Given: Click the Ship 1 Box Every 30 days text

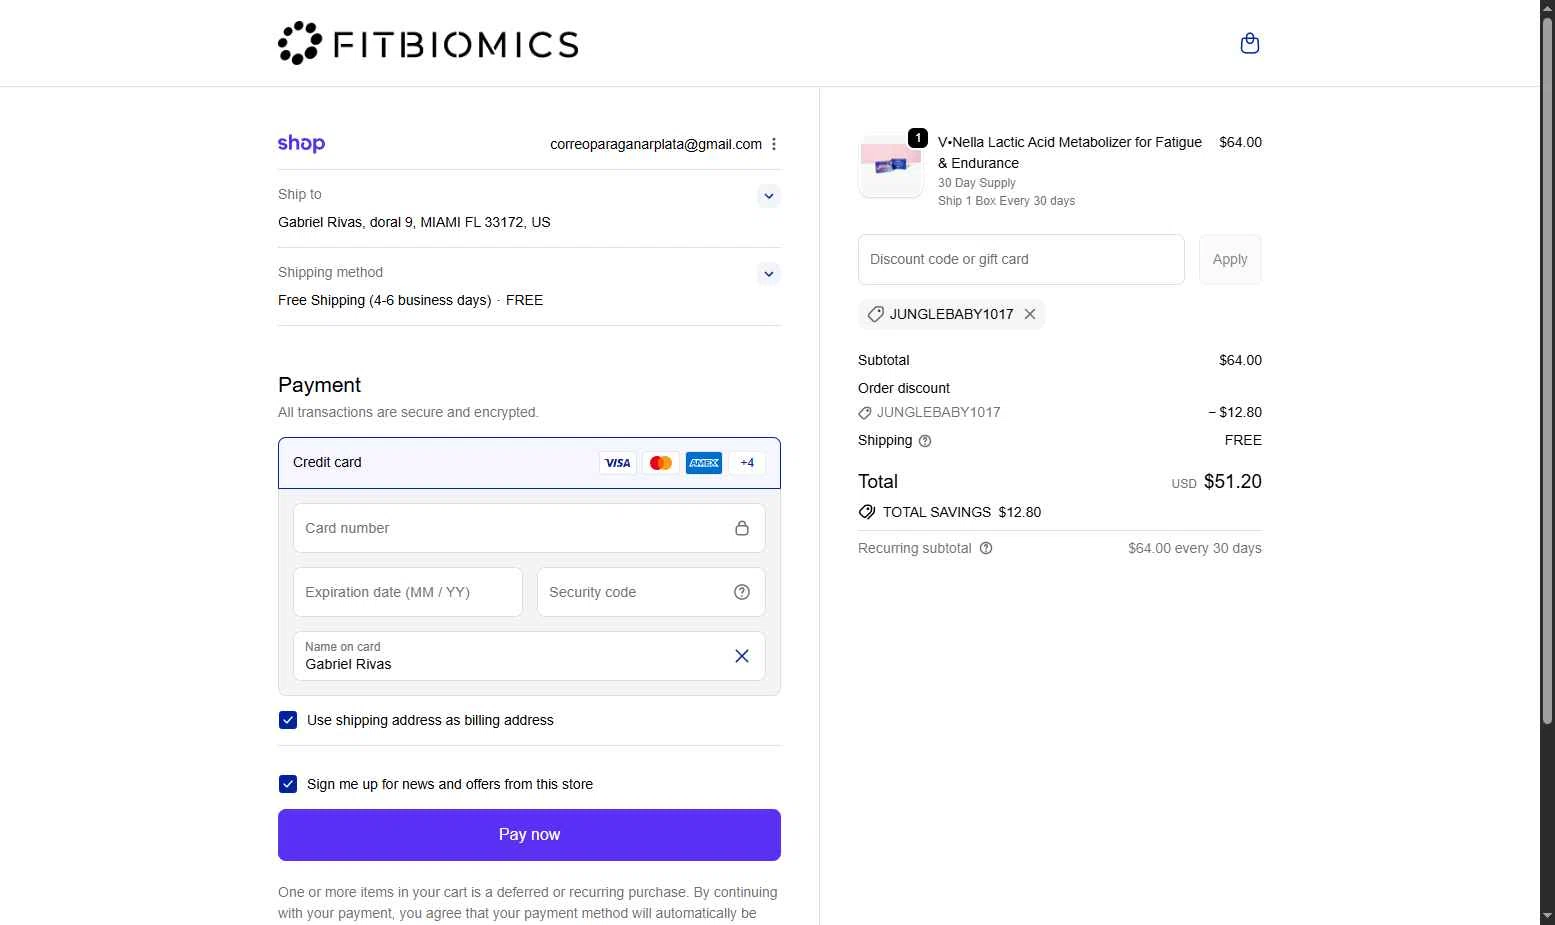Looking at the screenshot, I should [x=1006, y=201].
